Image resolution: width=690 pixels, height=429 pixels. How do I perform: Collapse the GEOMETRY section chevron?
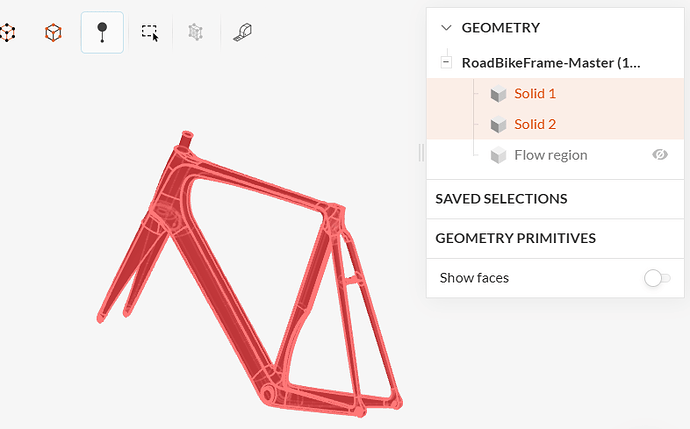tap(446, 28)
